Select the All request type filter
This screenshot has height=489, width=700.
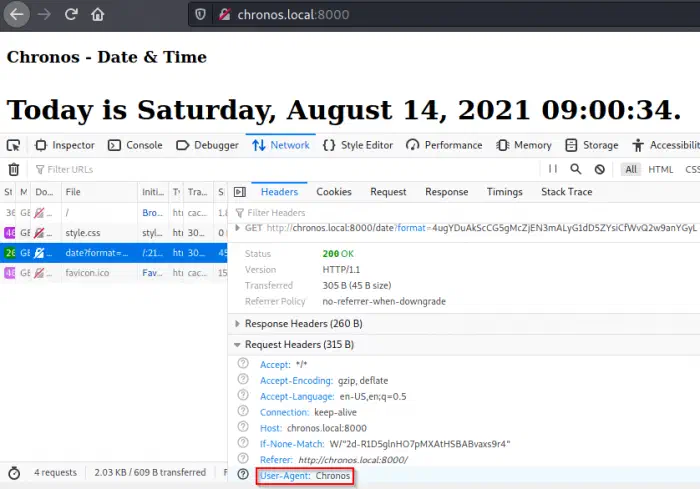631,169
